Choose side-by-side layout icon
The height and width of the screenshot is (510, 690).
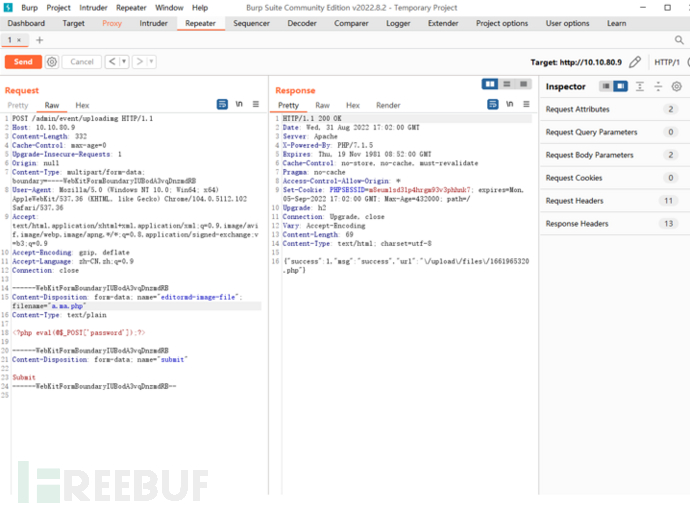[490, 84]
